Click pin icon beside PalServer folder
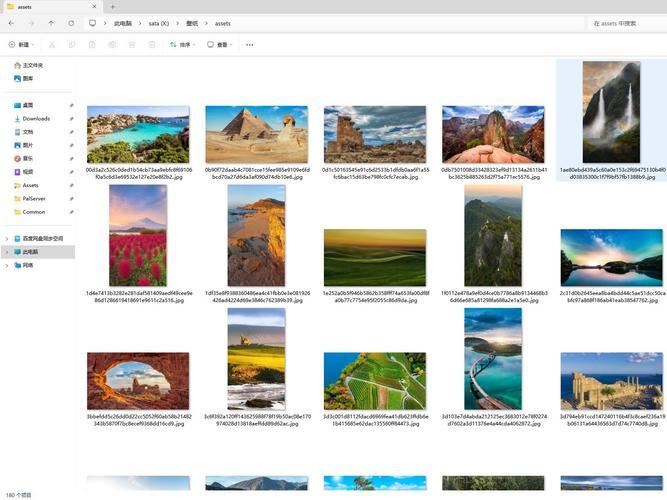The height and width of the screenshot is (500, 667). (x=71, y=198)
